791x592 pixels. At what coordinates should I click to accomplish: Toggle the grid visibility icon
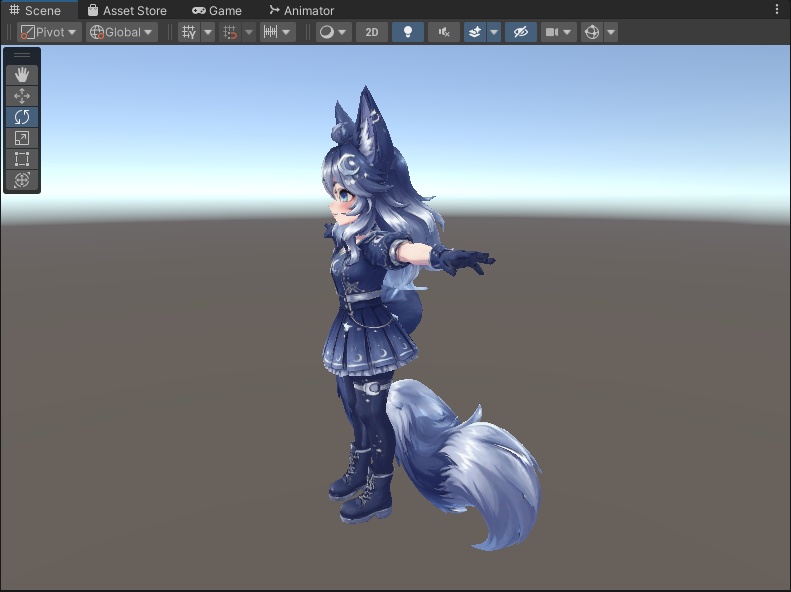pyautogui.click(x=189, y=32)
